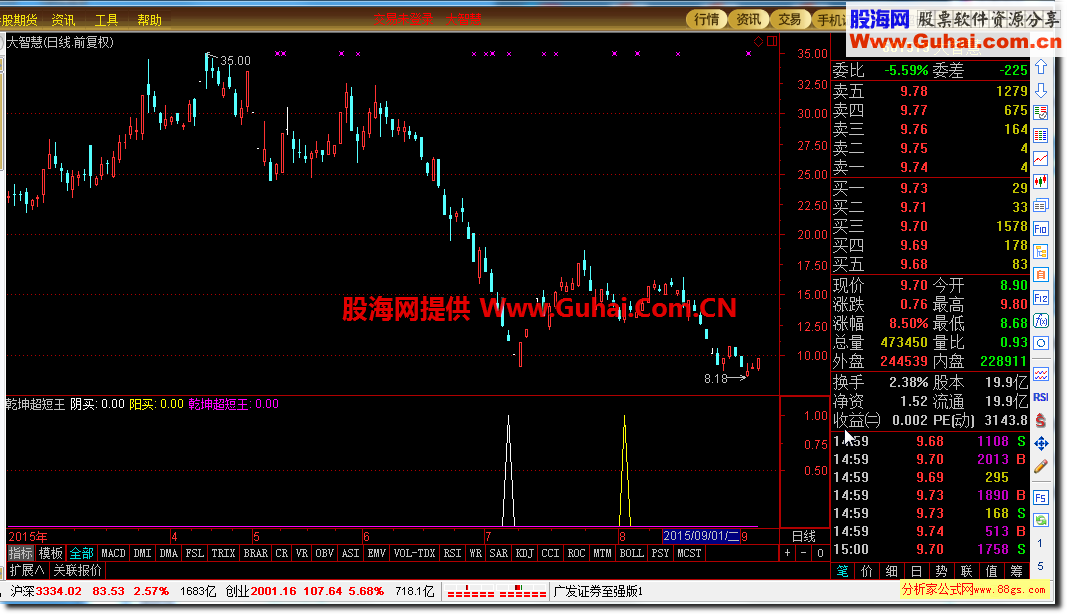Switch to the OBV indicator tab
Screen dimensions: 1068x614
click(325, 553)
